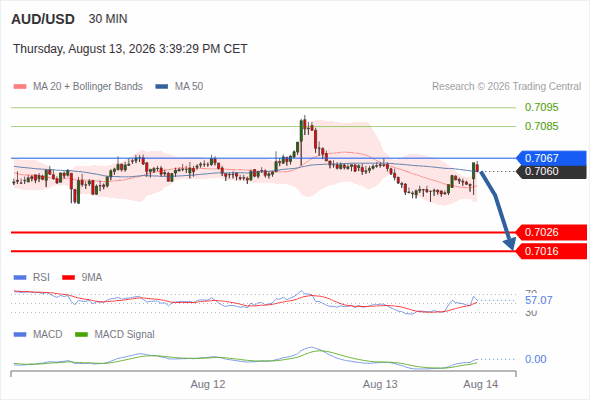Click the Research Trading Central credit text
590x400 pixels.
tap(506, 87)
